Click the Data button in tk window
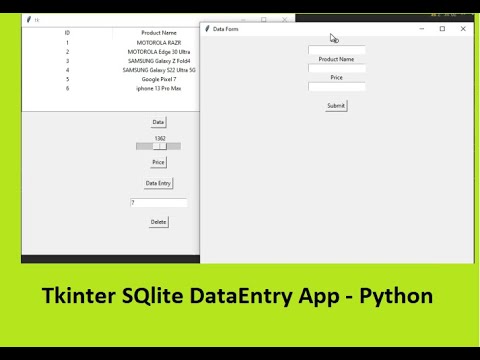480x360 pixels. pyautogui.click(x=158, y=122)
